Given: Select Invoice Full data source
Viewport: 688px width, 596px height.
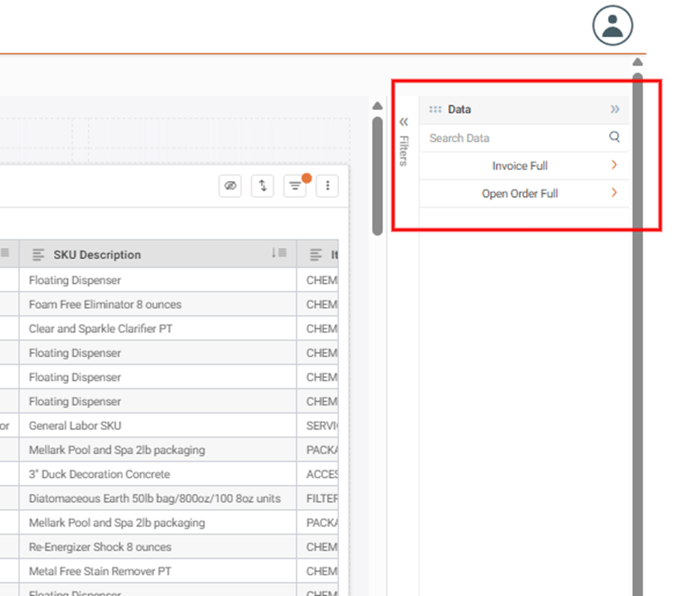Looking at the screenshot, I should click(x=519, y=166).
